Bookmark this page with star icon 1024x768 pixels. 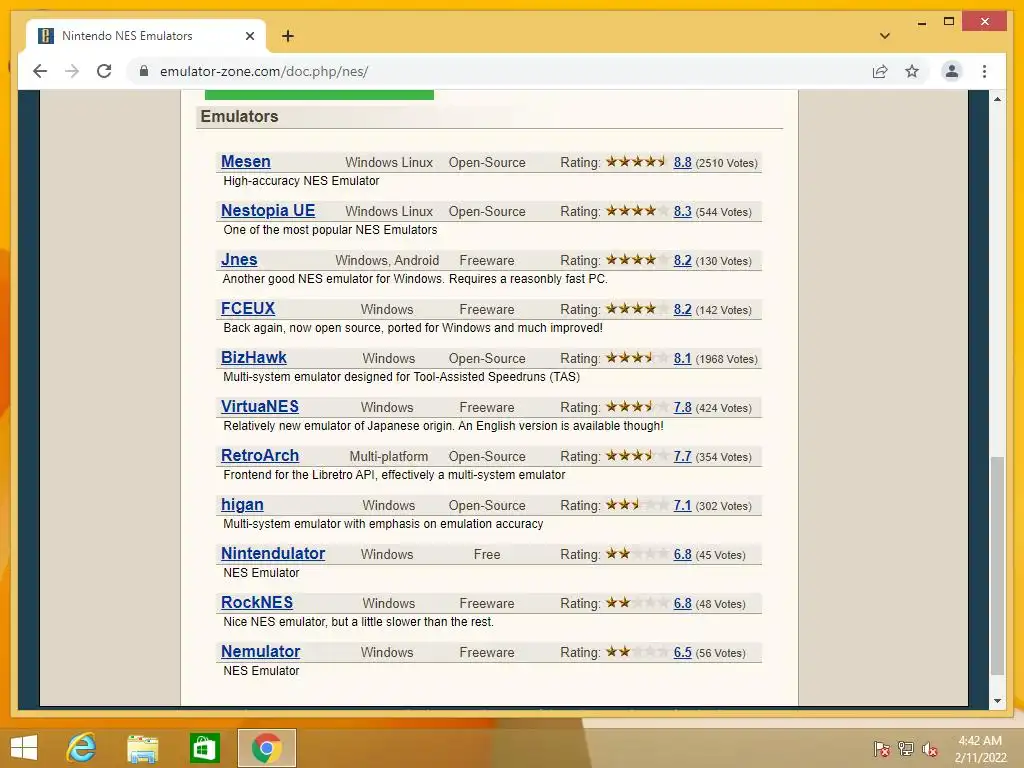(912, 71)
